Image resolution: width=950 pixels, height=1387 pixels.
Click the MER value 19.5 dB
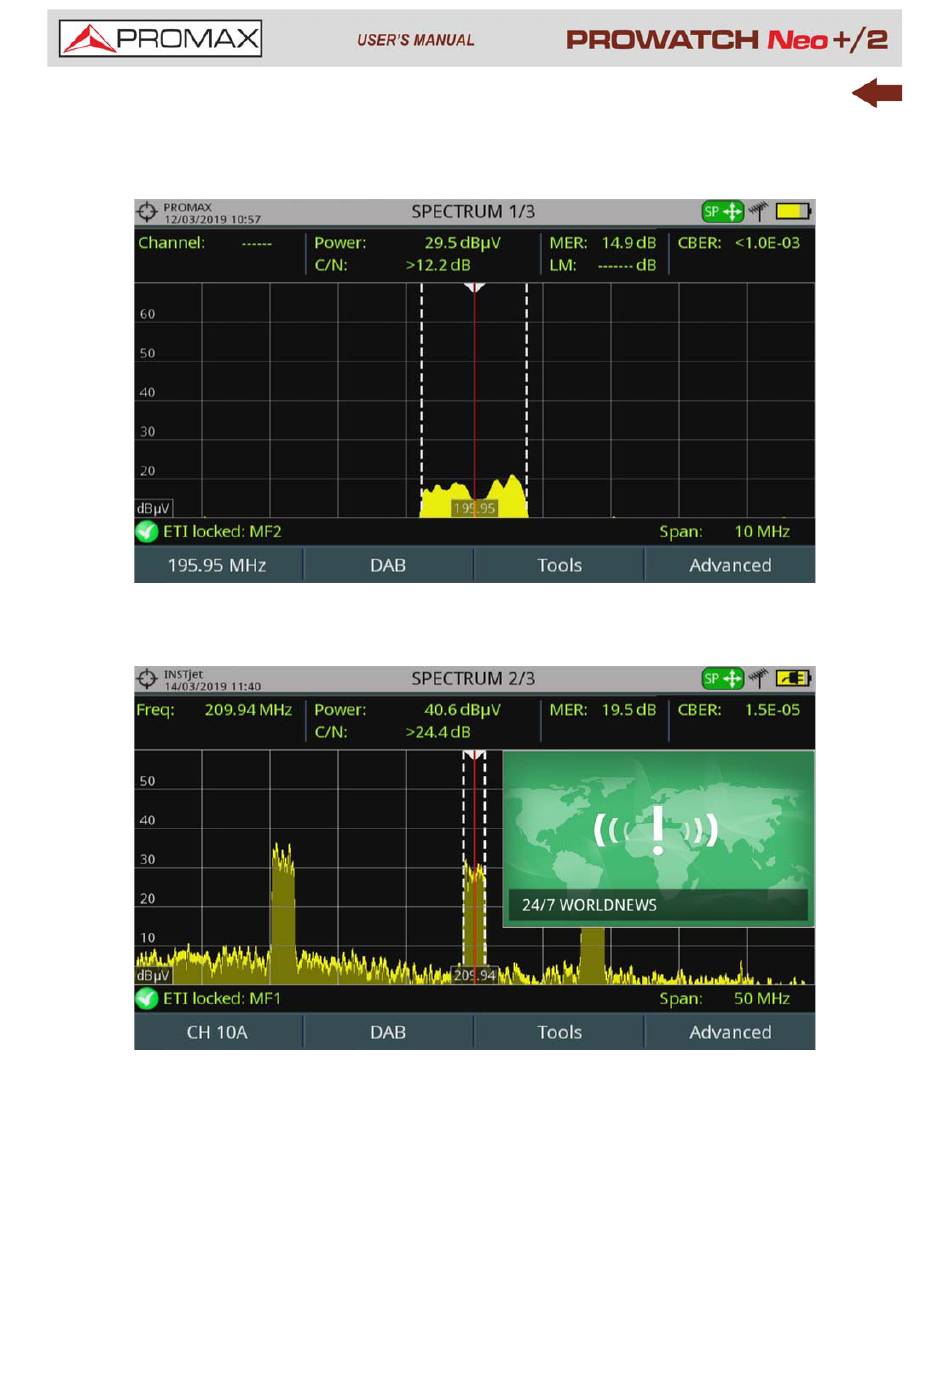click(629, 710)
